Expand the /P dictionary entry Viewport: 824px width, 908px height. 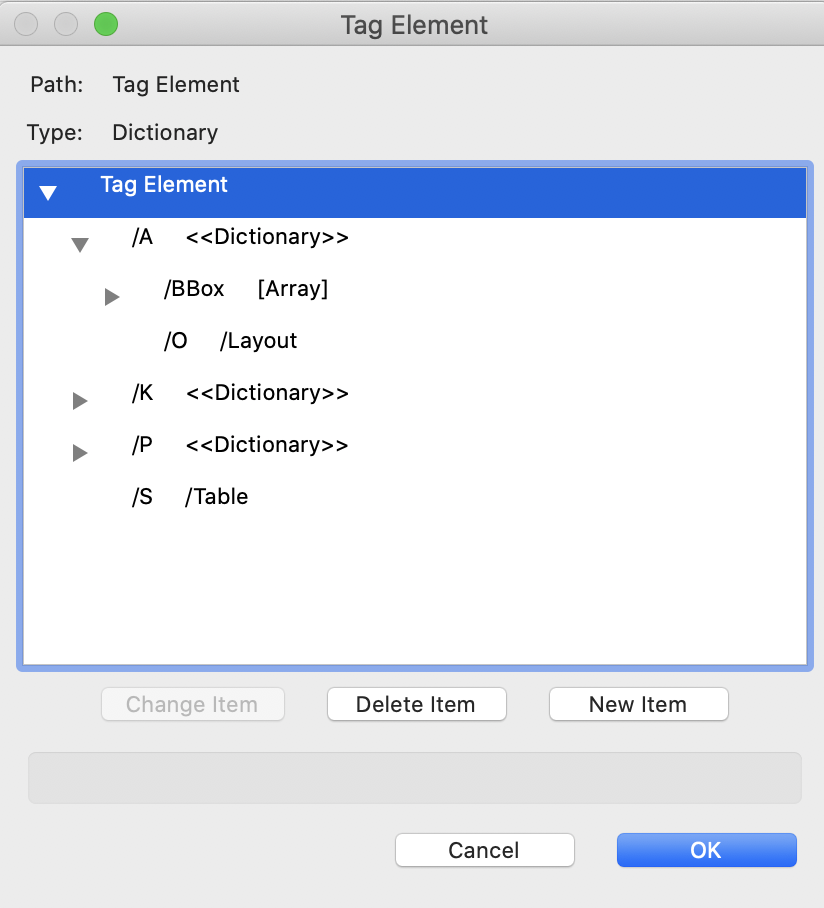tap(80, 452)
